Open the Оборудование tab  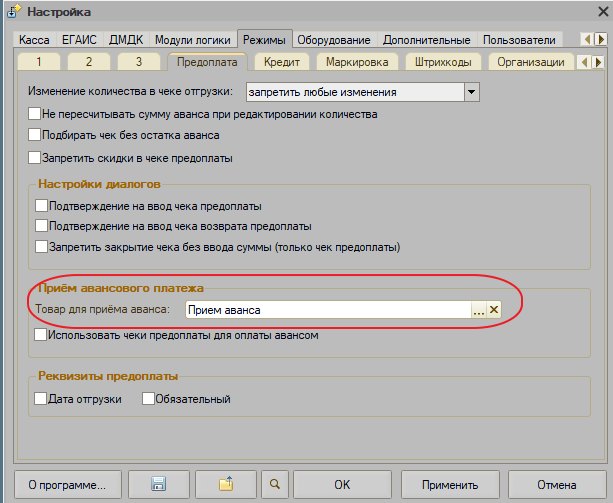(x=334, y=40)
